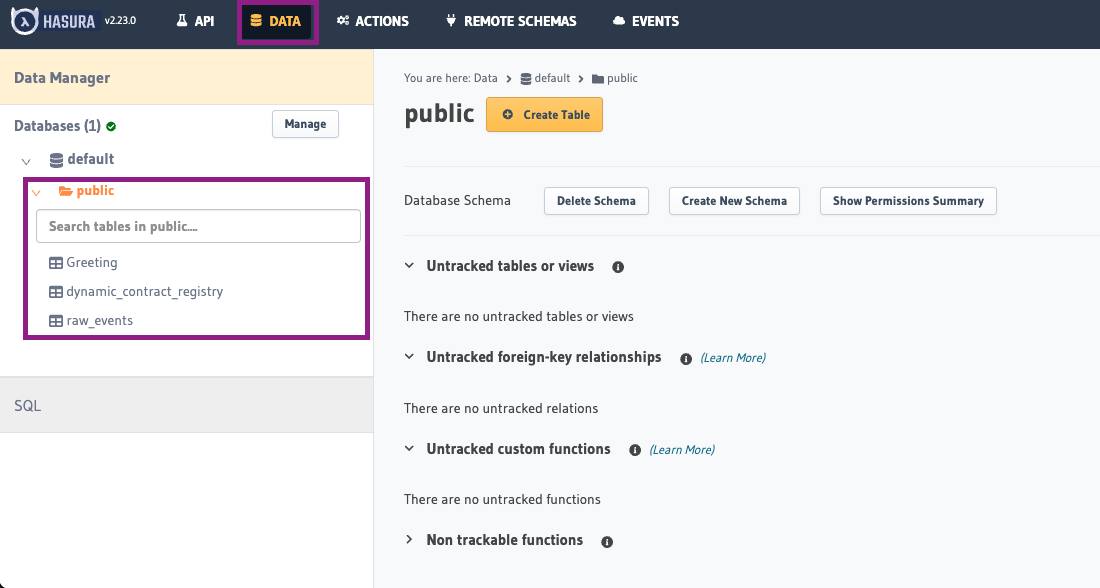Click the Manage databases button
Image resolution: width=1100 pixels, height=588 pixels.
[305, 124]
